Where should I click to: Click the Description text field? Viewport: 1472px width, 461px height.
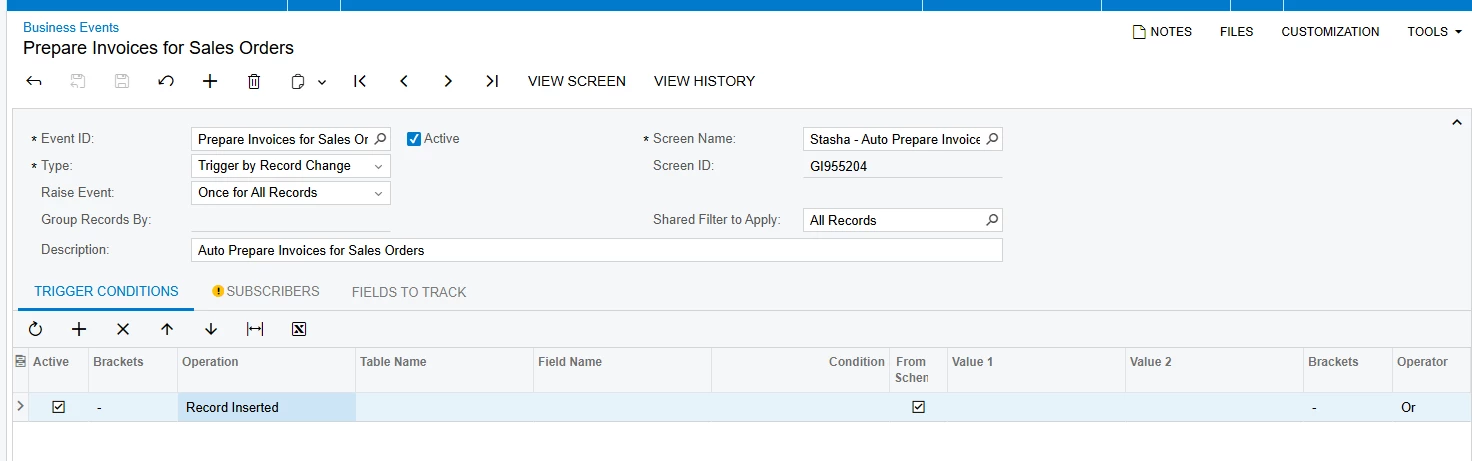click(596, 250)
